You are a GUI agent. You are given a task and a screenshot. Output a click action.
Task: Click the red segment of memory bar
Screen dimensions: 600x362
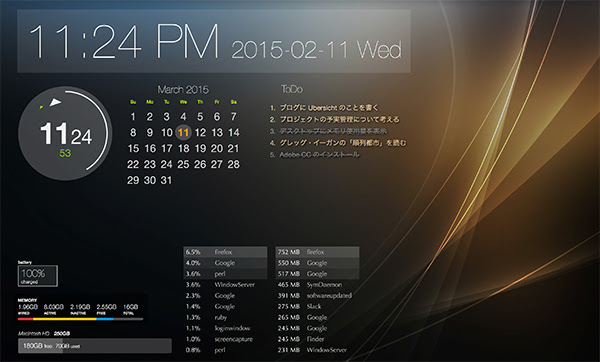(x=25, y=319)
